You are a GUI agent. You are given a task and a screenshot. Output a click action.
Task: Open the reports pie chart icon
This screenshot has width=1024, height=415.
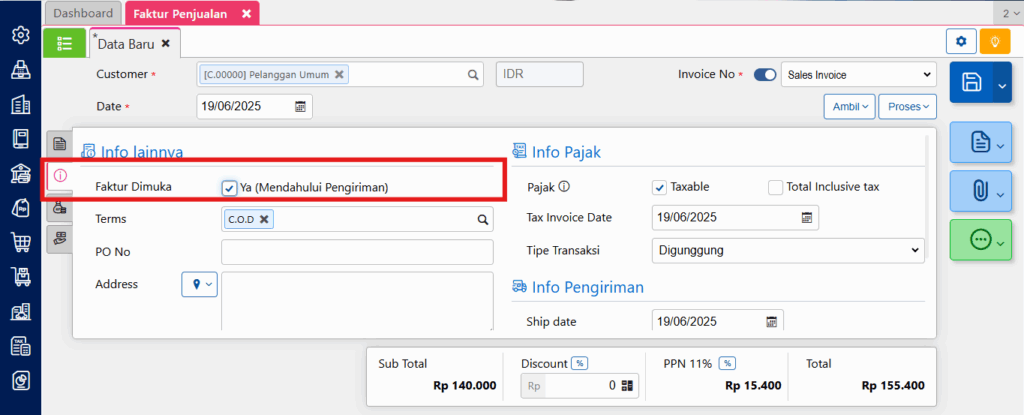coord(21,381)
